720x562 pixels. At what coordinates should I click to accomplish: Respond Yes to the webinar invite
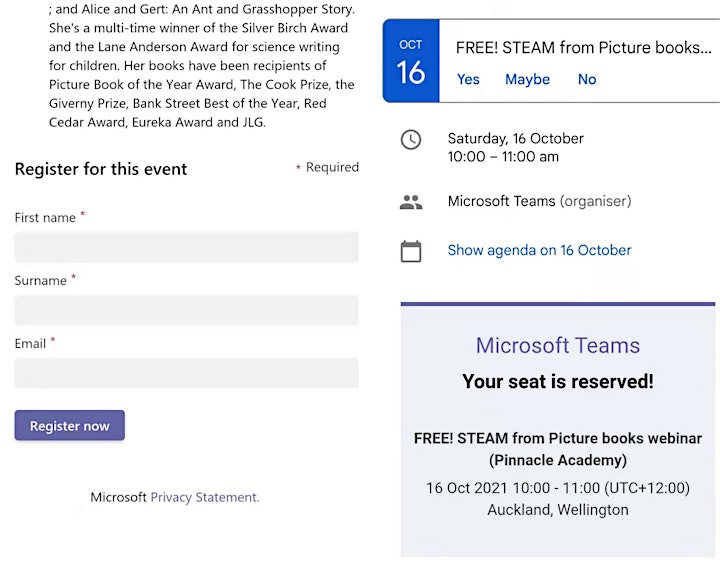click(468, 79)
